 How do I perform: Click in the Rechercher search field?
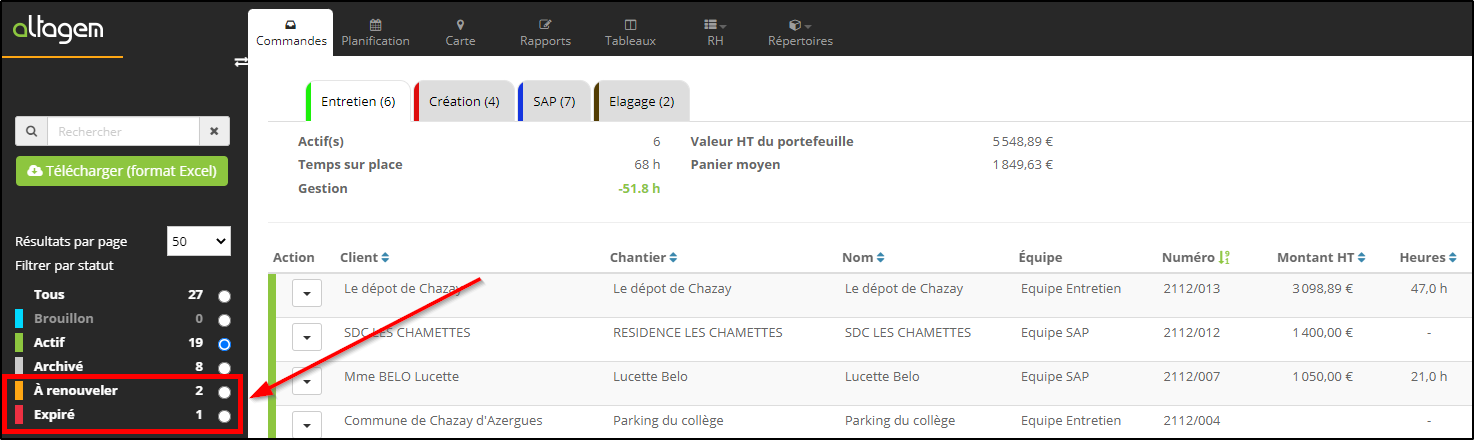pos(122,131)
